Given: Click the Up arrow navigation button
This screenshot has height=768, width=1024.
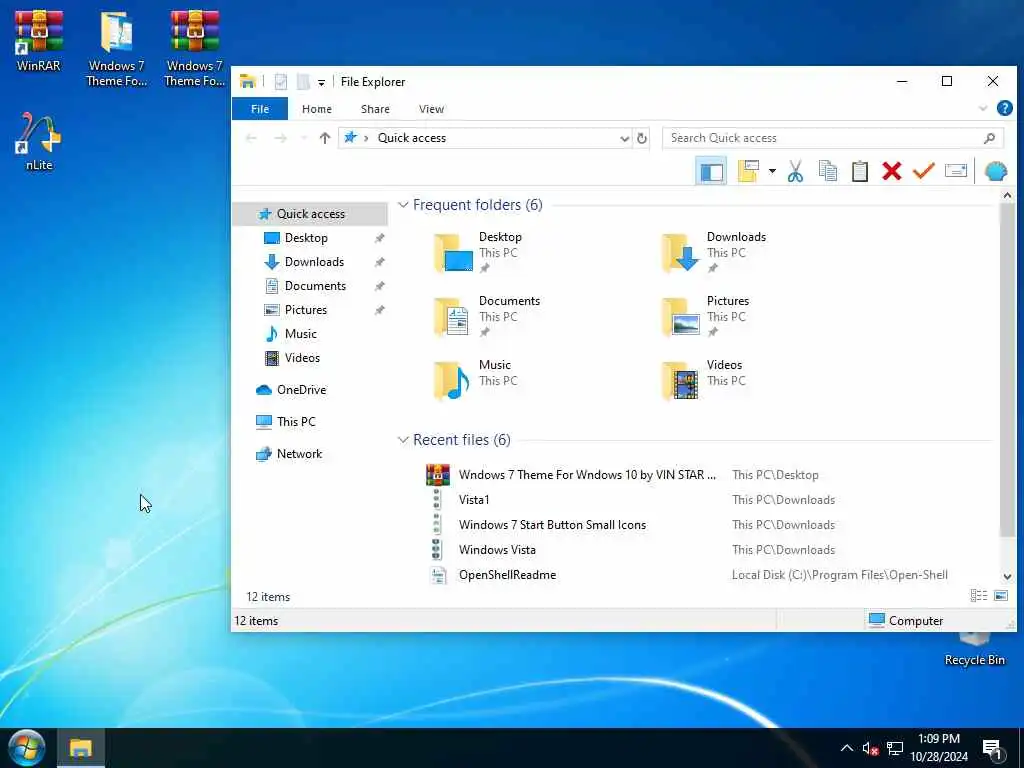Looking at the screenshot, I should pyautogui.click(x=325, y=138).
